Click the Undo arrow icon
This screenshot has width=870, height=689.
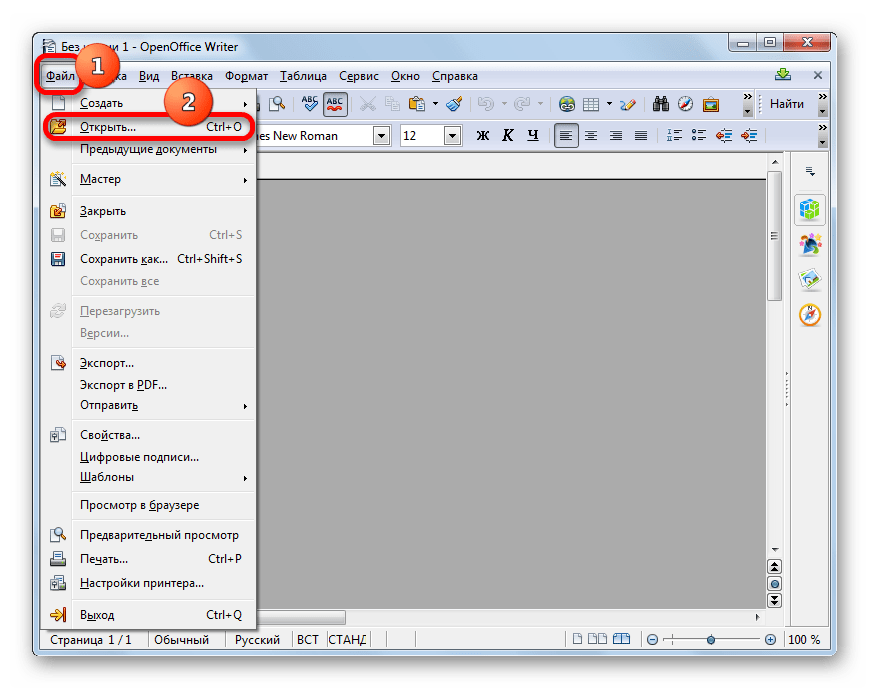click(485, 104)
